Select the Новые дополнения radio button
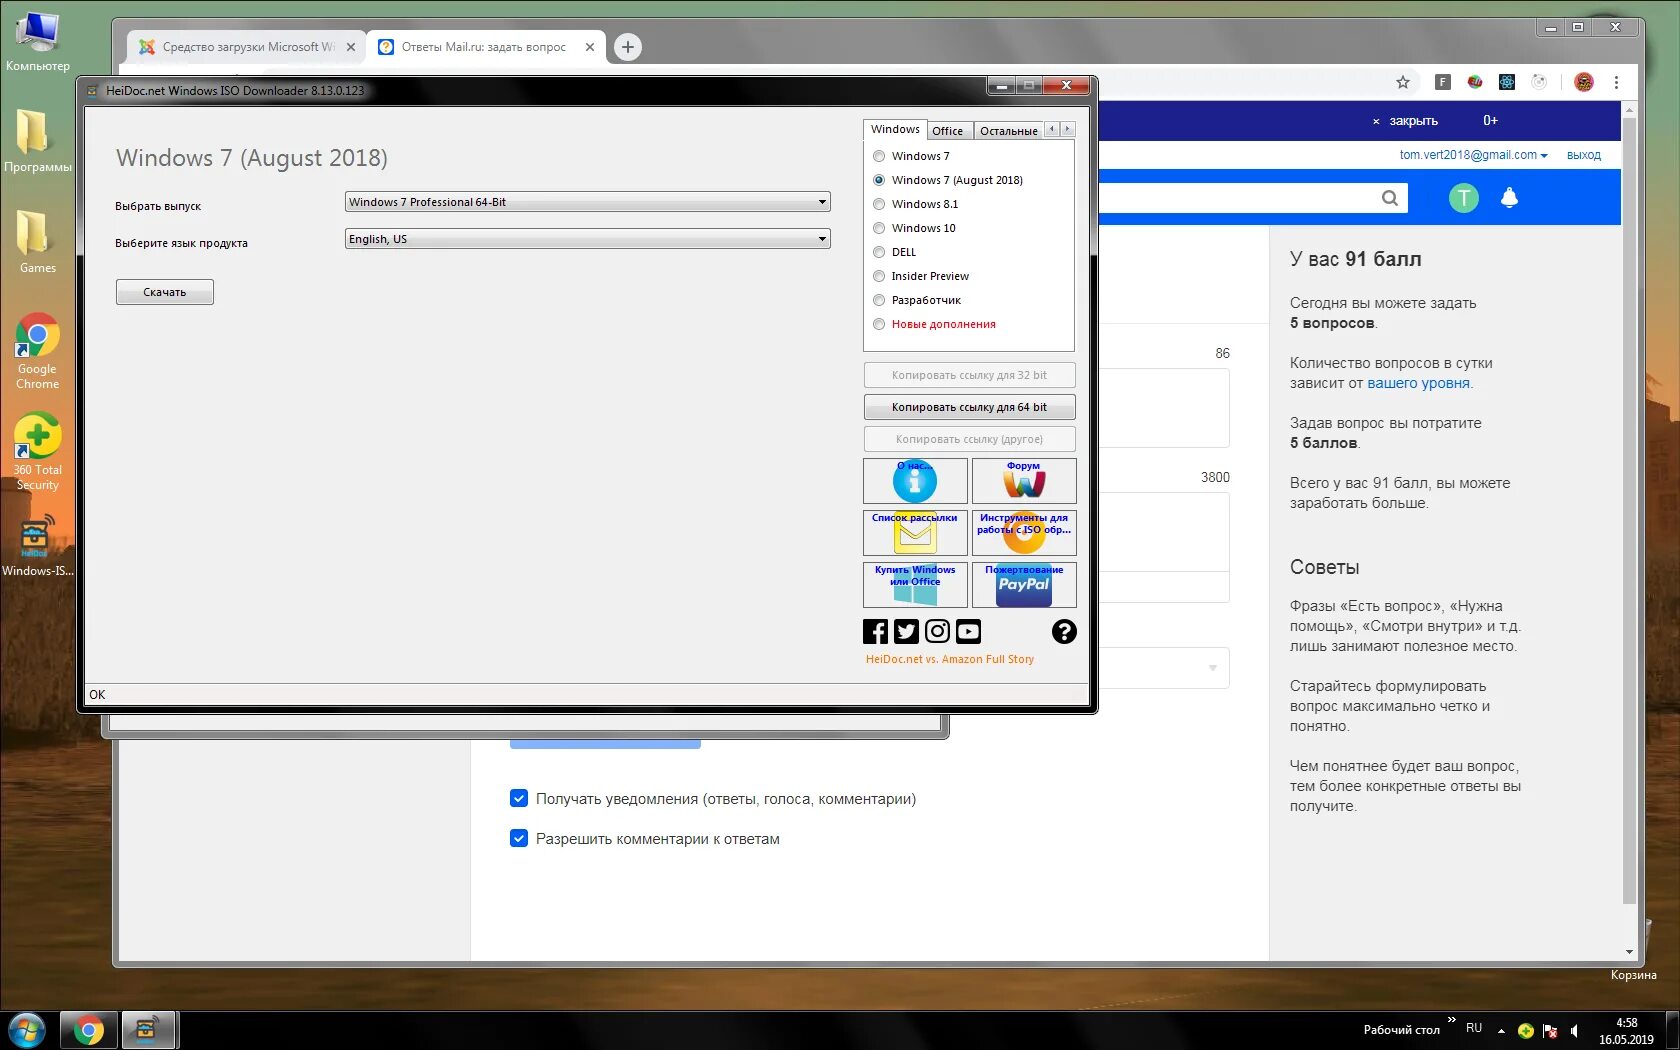The image size is (1680, 1050). 879,324
